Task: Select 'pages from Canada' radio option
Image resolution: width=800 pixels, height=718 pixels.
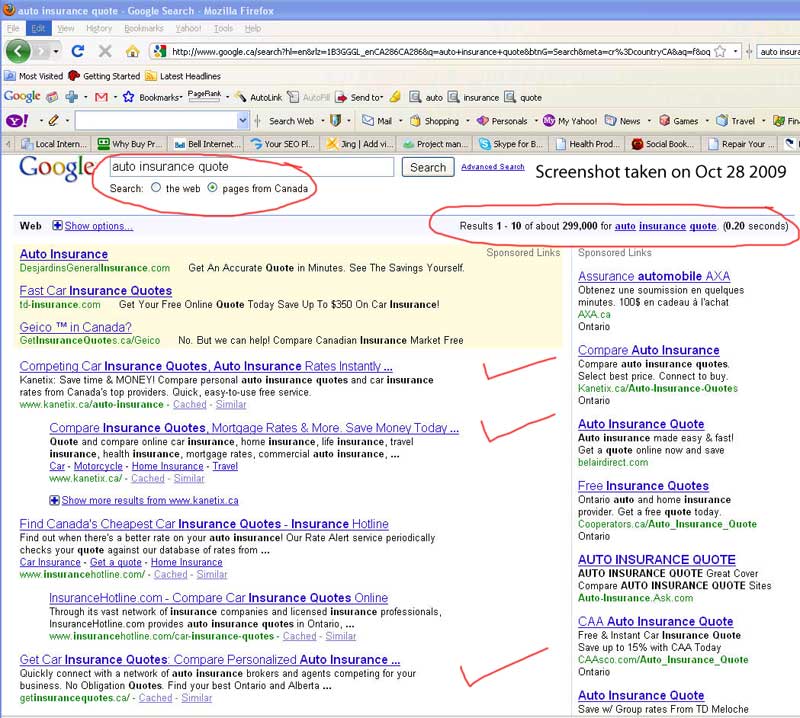Action: [x=212, y=188]
